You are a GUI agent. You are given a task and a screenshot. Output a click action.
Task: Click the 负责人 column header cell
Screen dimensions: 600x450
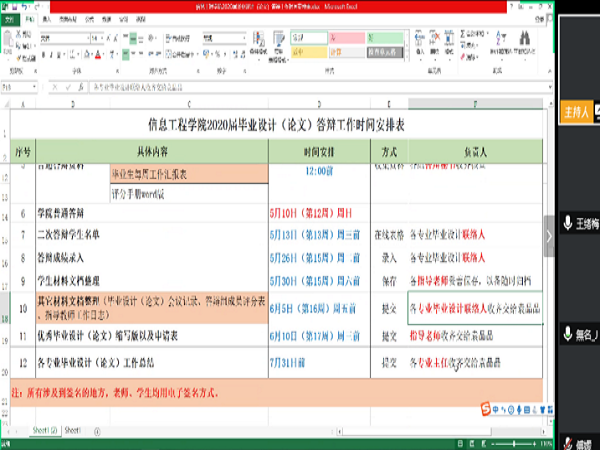click(472, 151)
